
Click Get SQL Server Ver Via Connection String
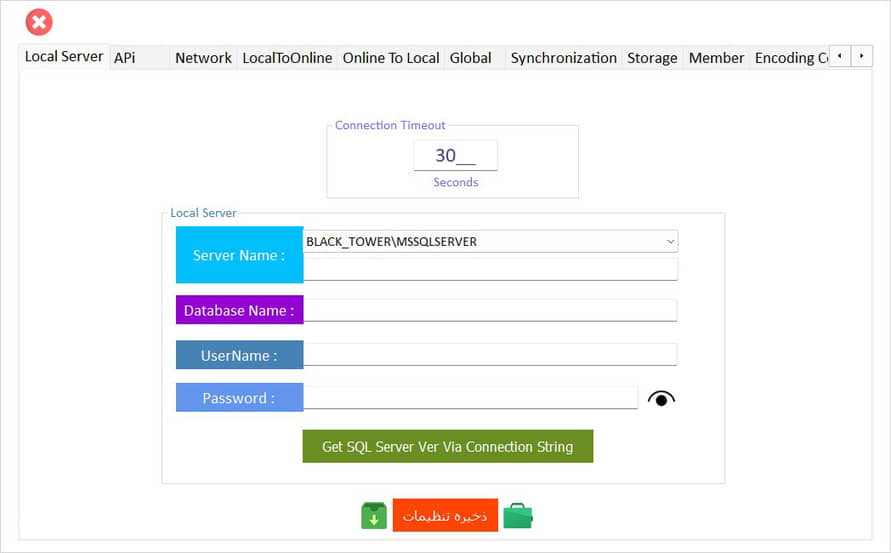coord(447,447)
